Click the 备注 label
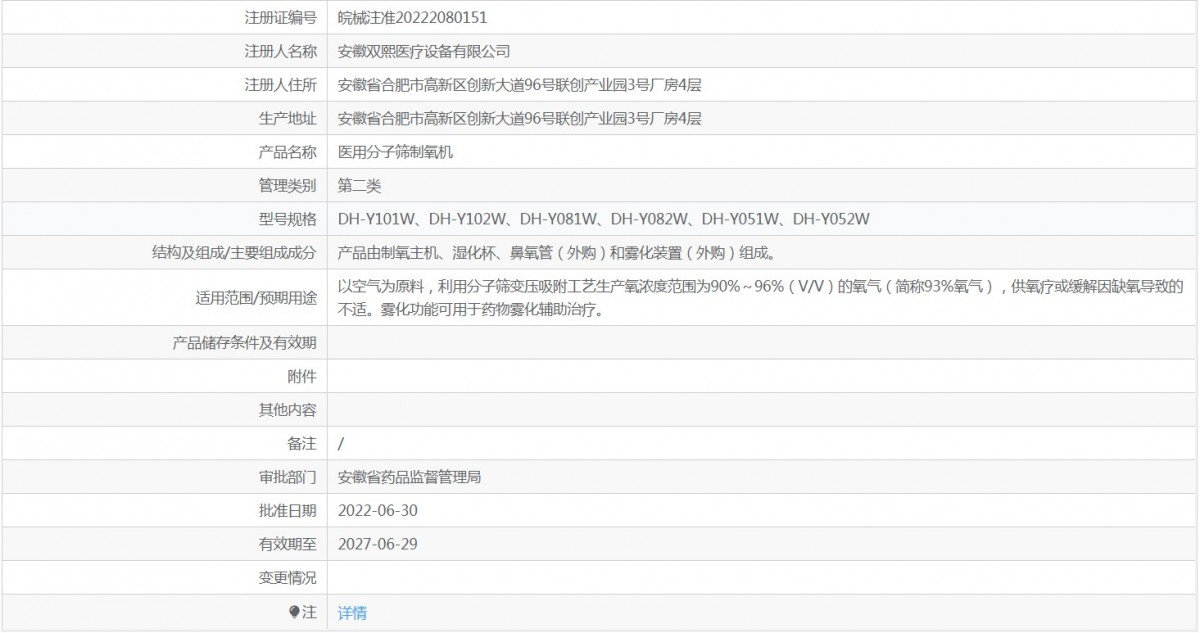Image resolution: width=1200 pixels, height=633 pixels. (302, 443)
